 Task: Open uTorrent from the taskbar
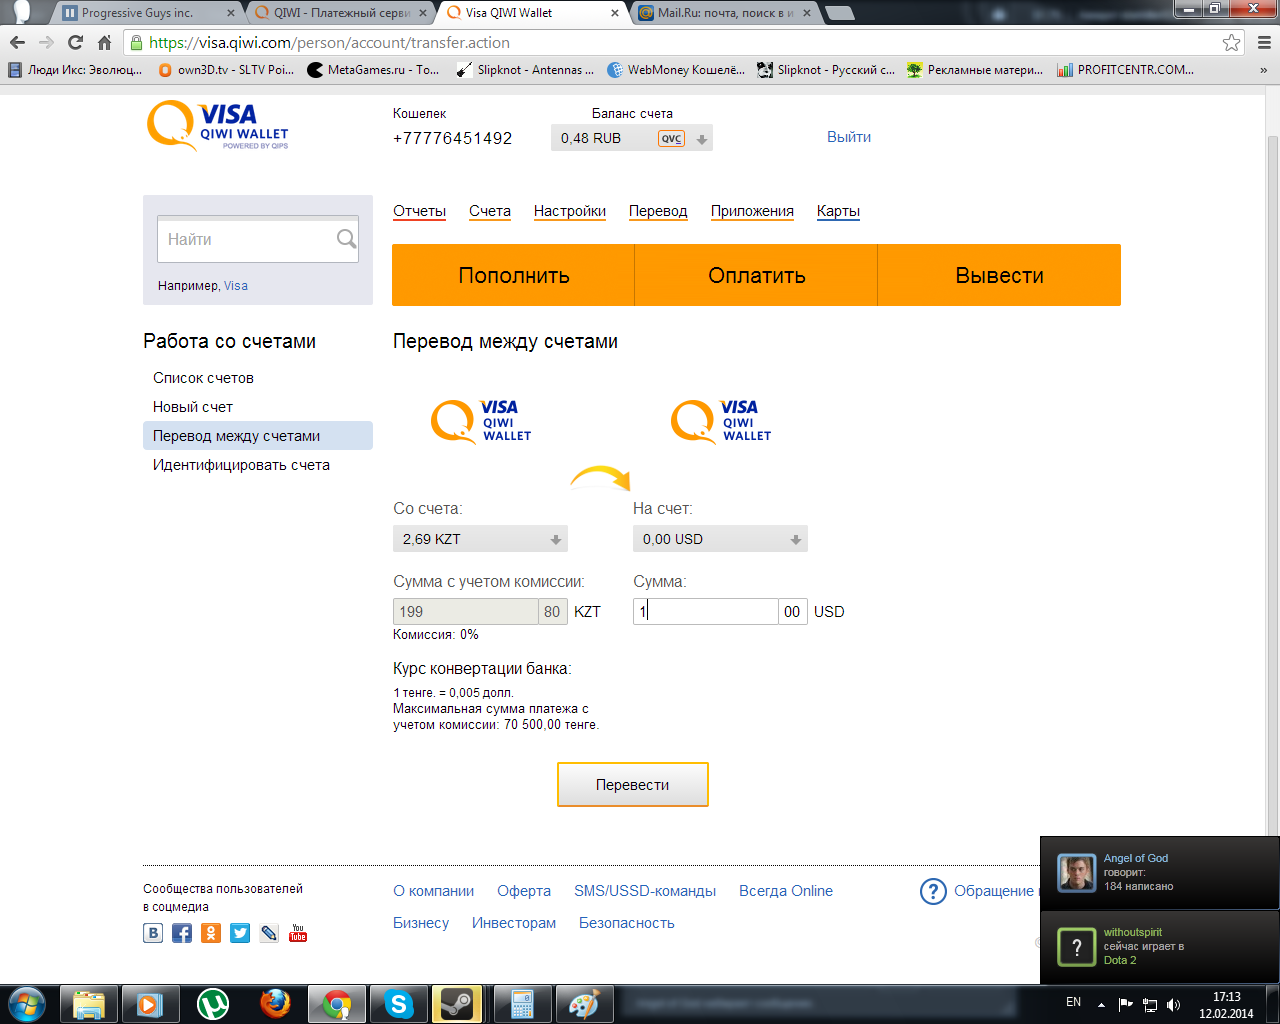[213, 1004]
